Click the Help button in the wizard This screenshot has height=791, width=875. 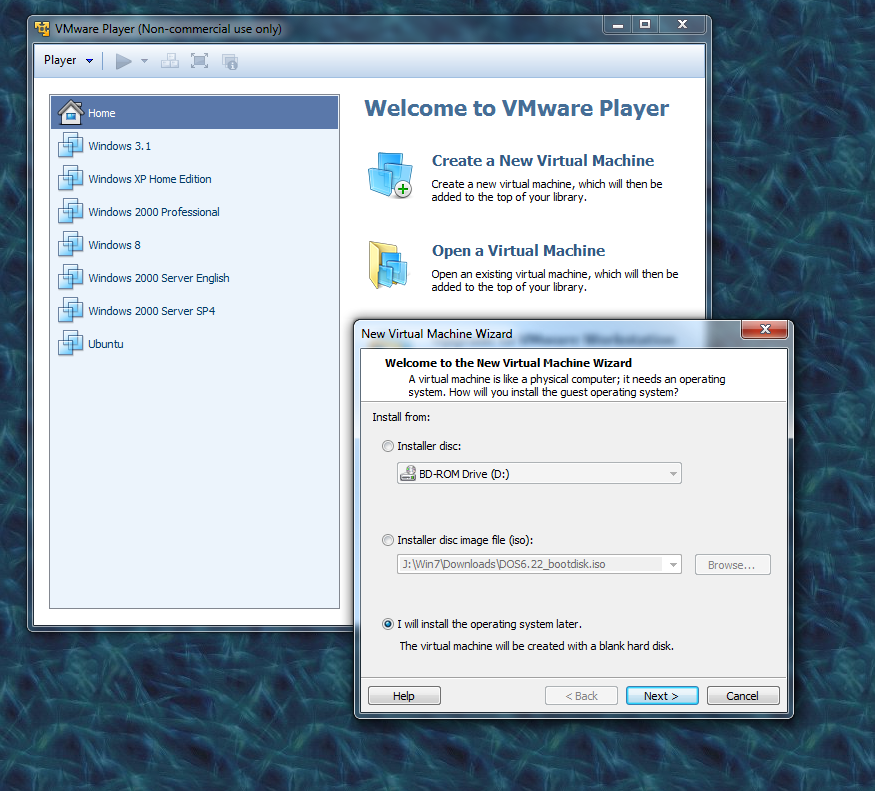click(404, 696)
